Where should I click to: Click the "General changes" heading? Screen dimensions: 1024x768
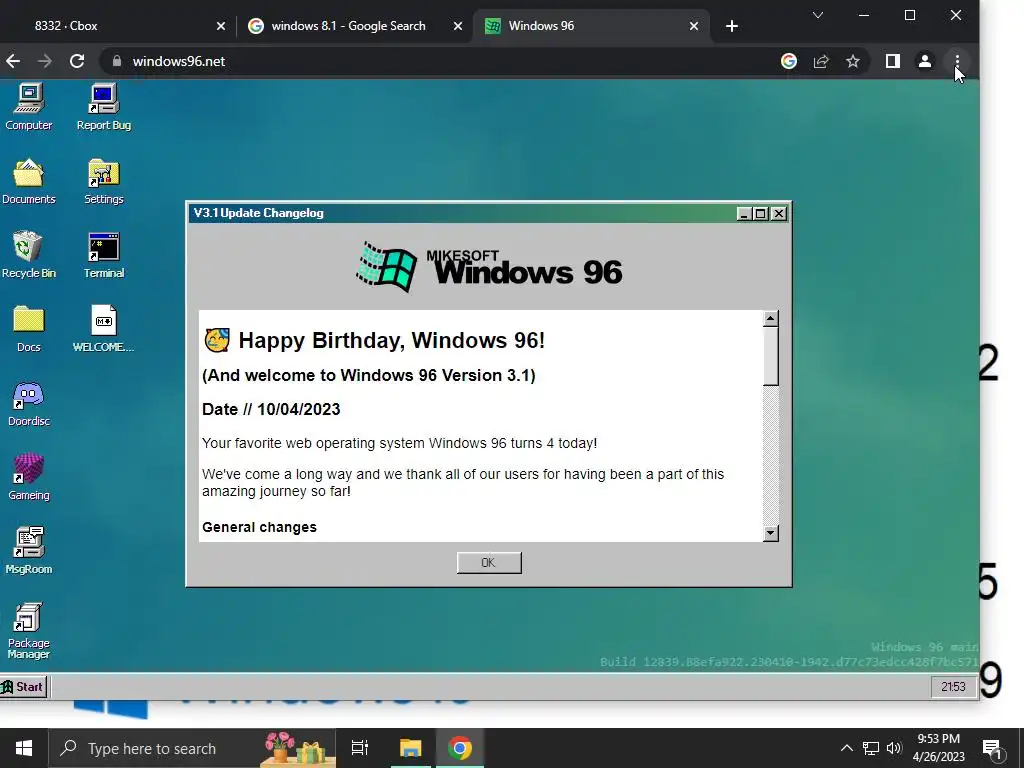coord(259,527)
